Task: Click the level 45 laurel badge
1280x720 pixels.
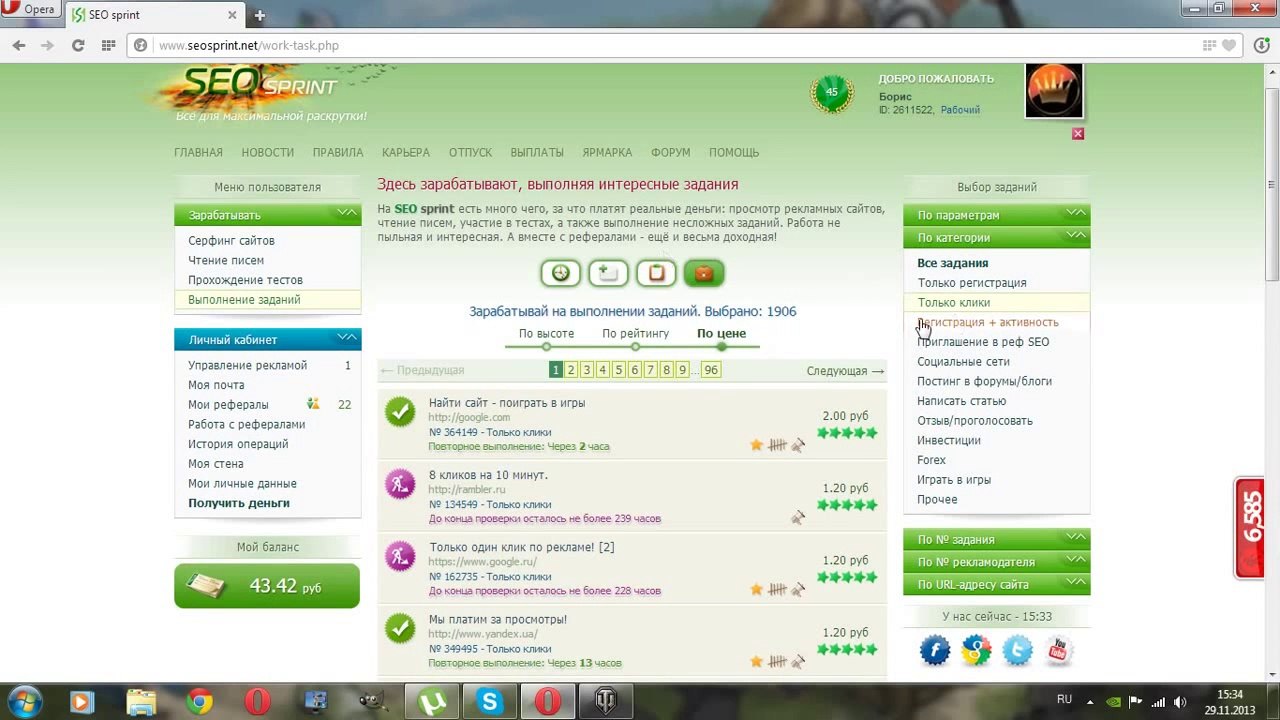Action: (x=832, y=94)
